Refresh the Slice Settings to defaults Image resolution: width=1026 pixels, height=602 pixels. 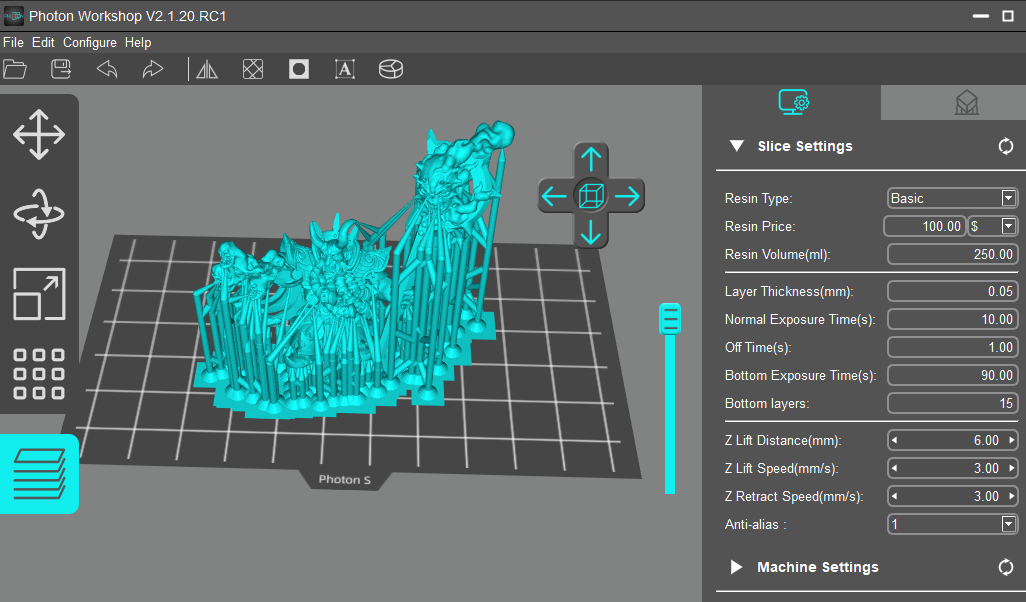tap(1006, 146)
